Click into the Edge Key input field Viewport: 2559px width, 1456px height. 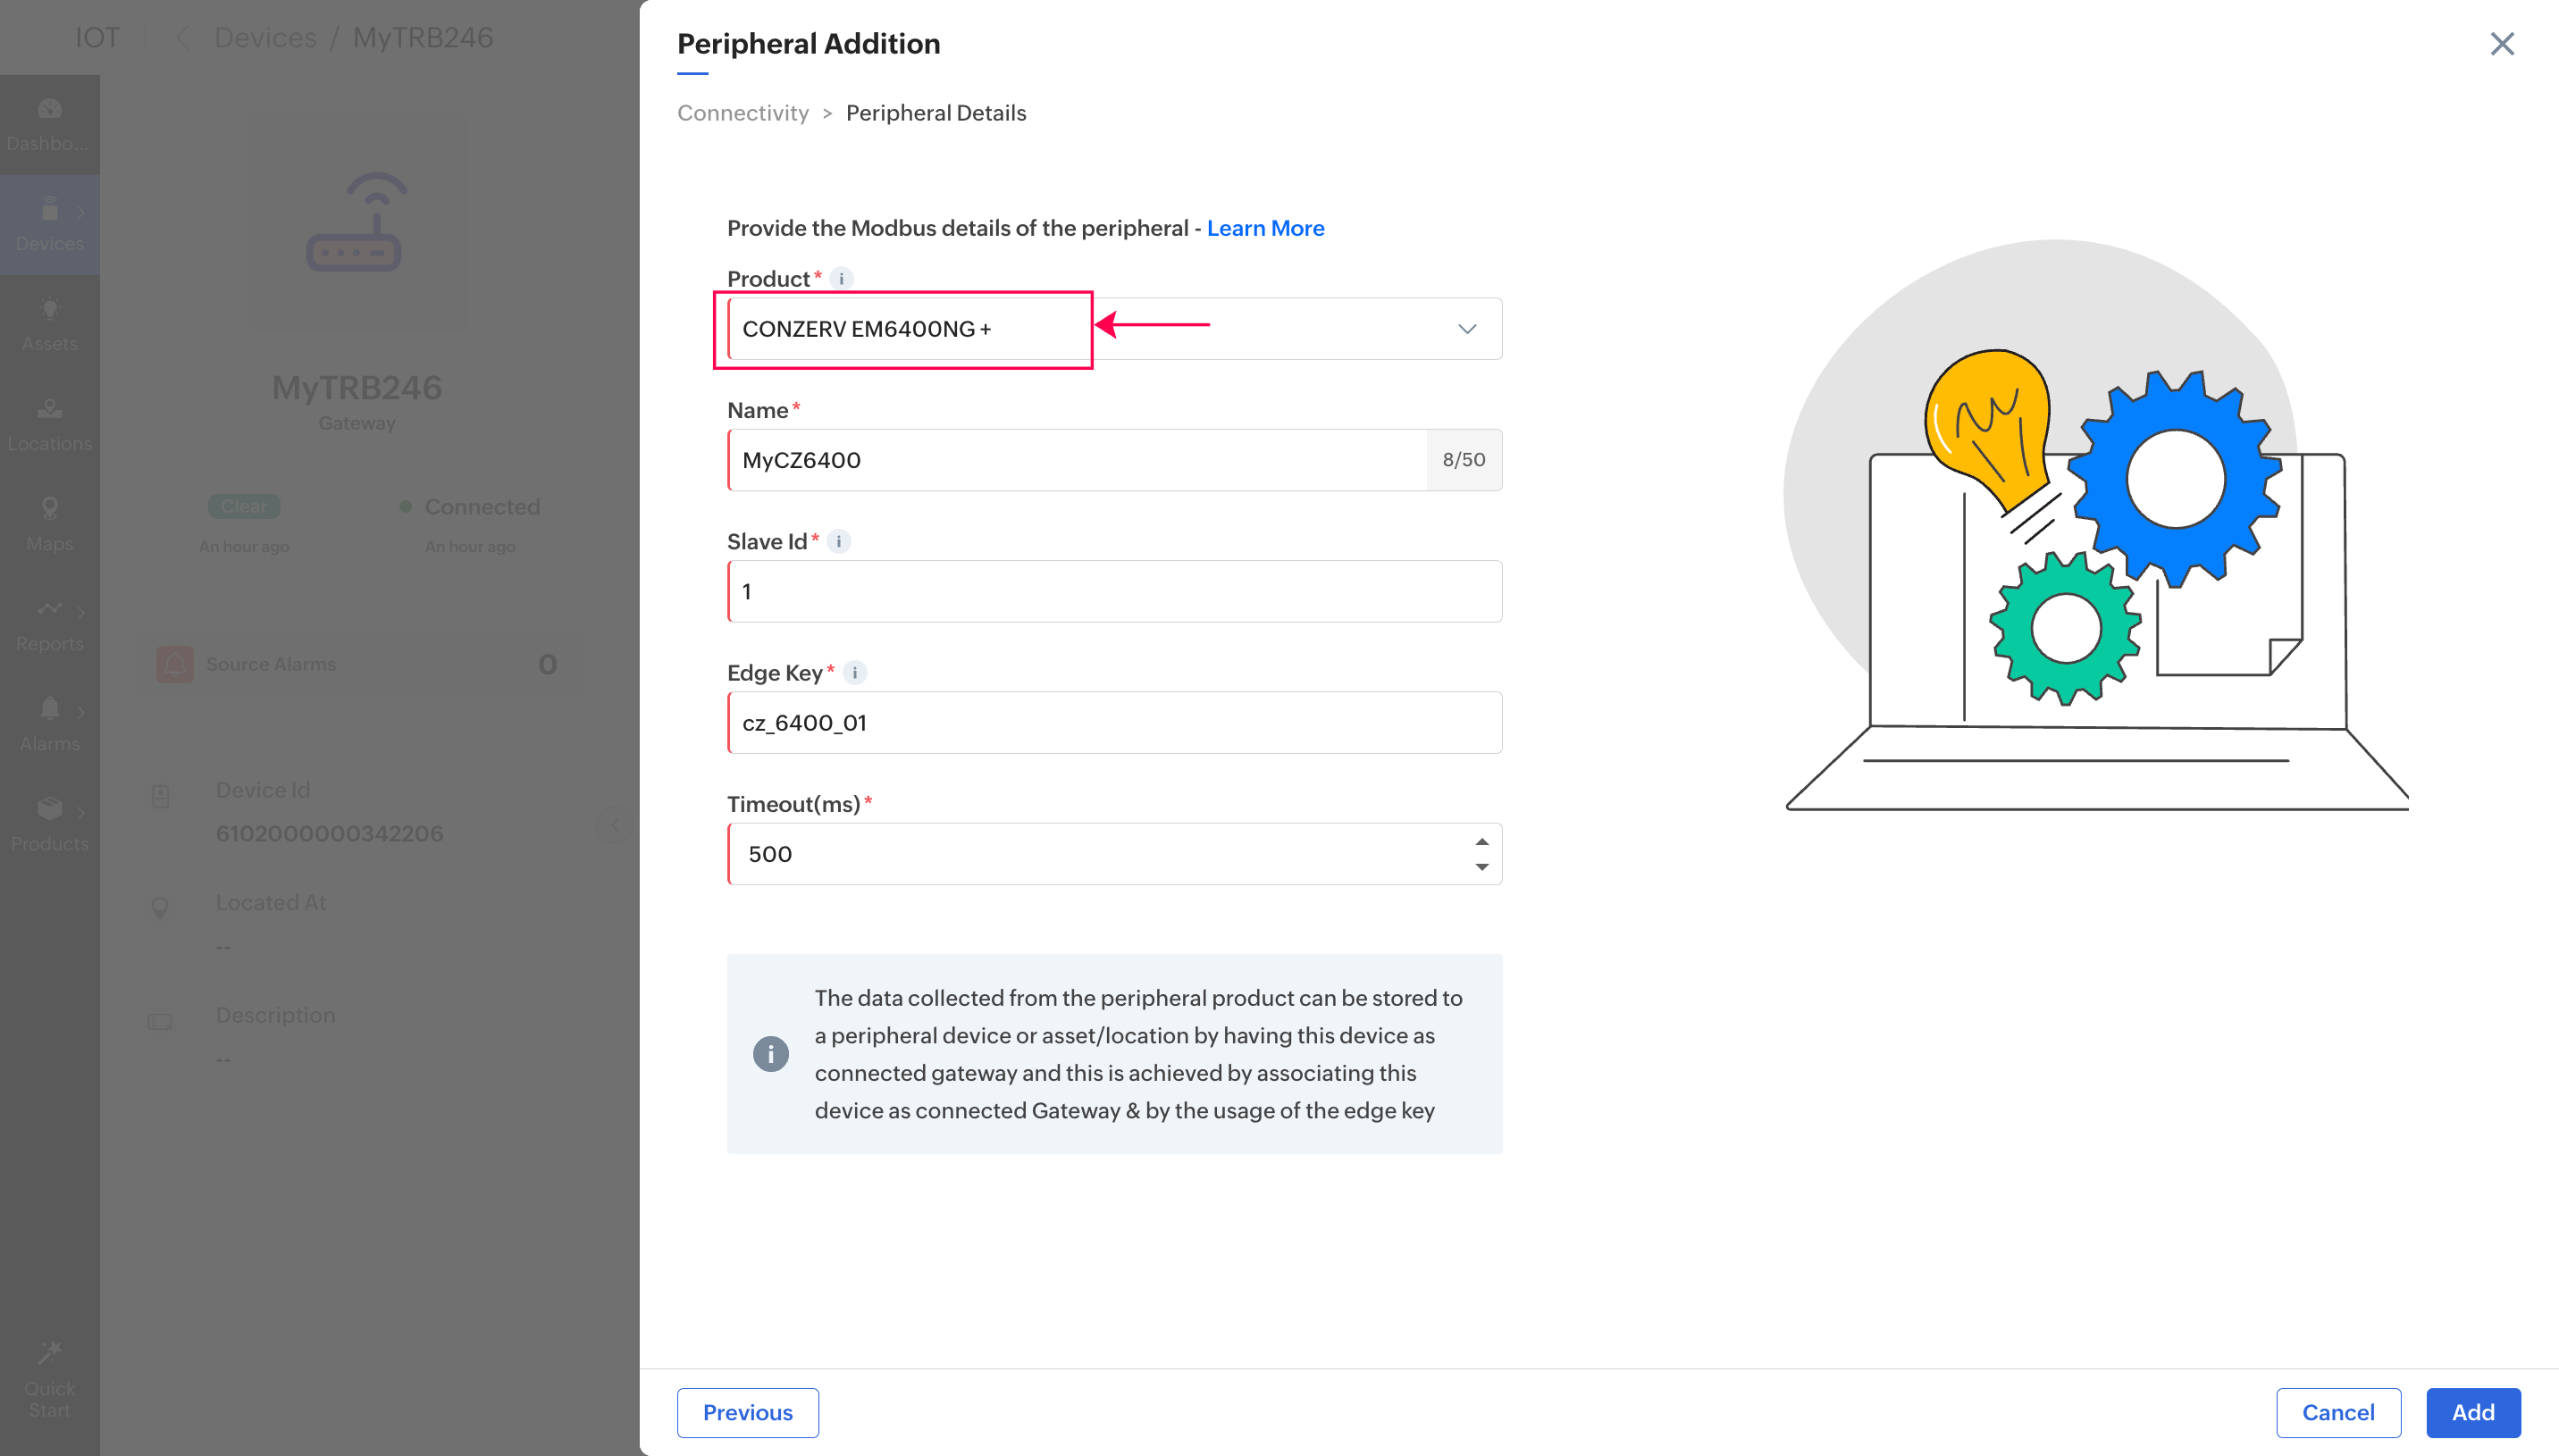coord(1114,723)
